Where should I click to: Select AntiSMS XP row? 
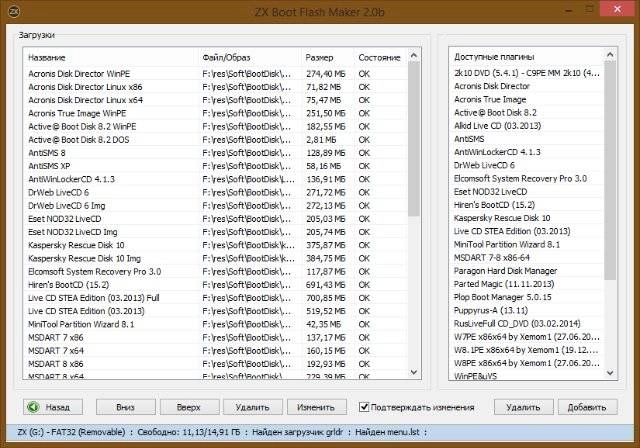[x=216, y=166]
